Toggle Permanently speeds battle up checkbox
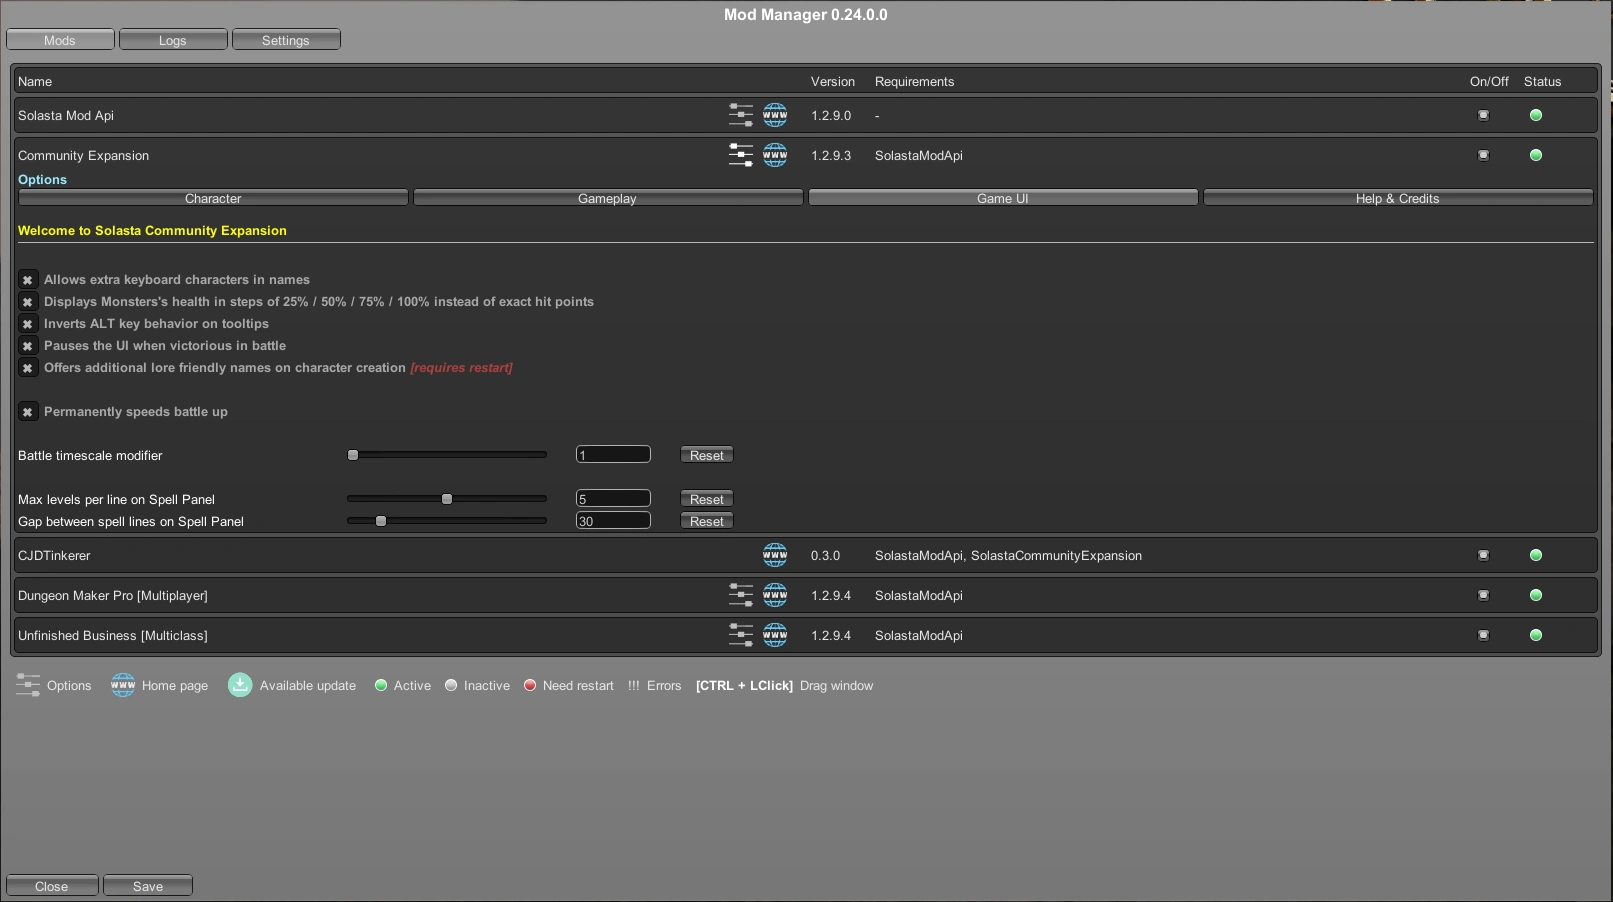Screen dimensions: 1613x902 pos(28,412)
